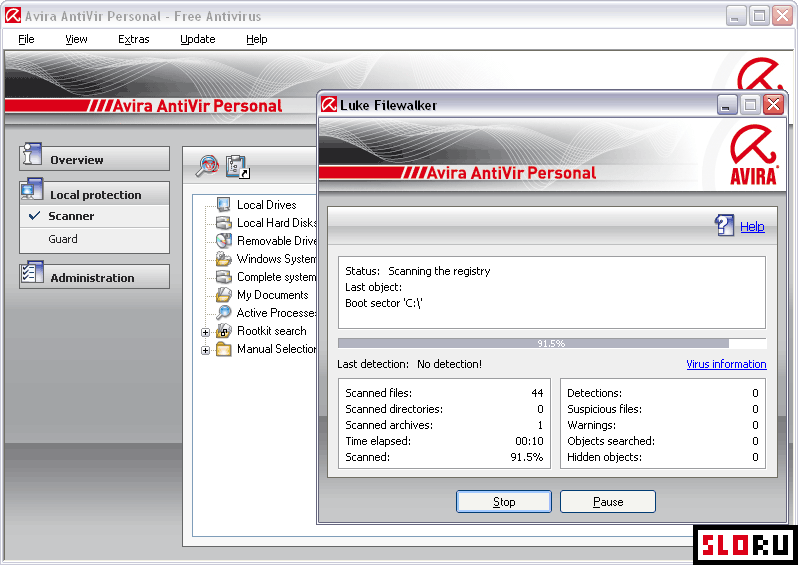Click the 91.5% scan progress bar
The width and height of the screenshot is (798, 565).
552,344
